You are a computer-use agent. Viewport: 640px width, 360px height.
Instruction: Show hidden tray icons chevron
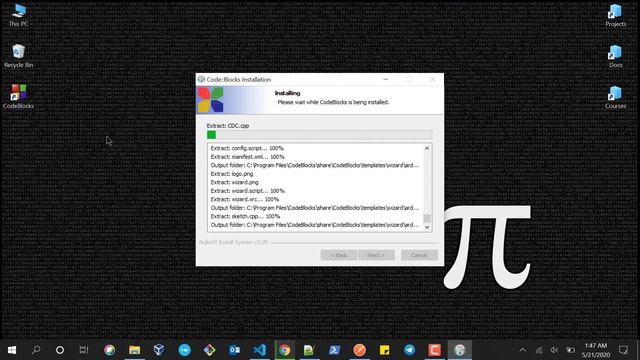(523, 350)
